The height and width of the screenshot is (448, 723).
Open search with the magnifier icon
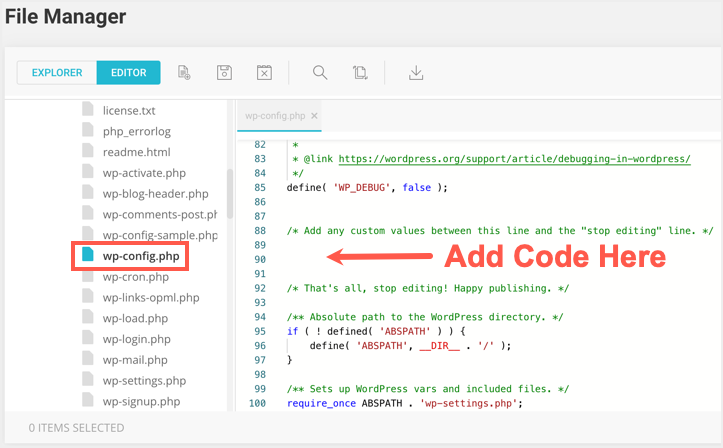(320, 72)
